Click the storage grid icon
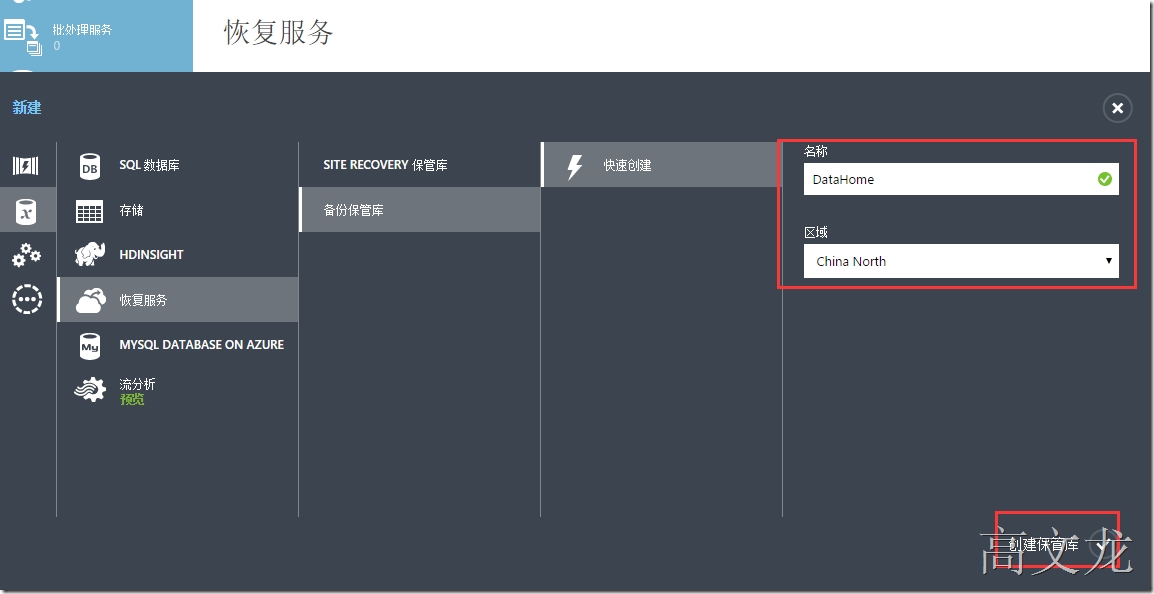This screenshot has width=1154, height=594. click(x=90, y=211)
